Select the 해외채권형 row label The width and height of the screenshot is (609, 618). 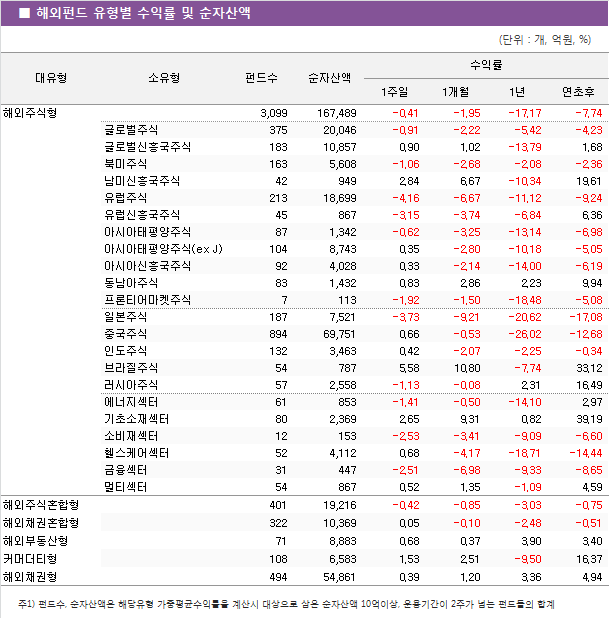point(30,577)
